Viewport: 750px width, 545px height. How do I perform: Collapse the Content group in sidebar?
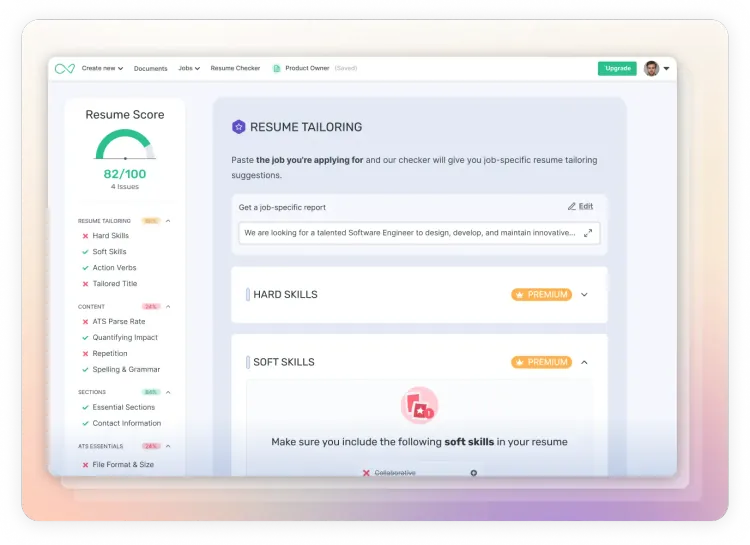click(x=168, y=306)
